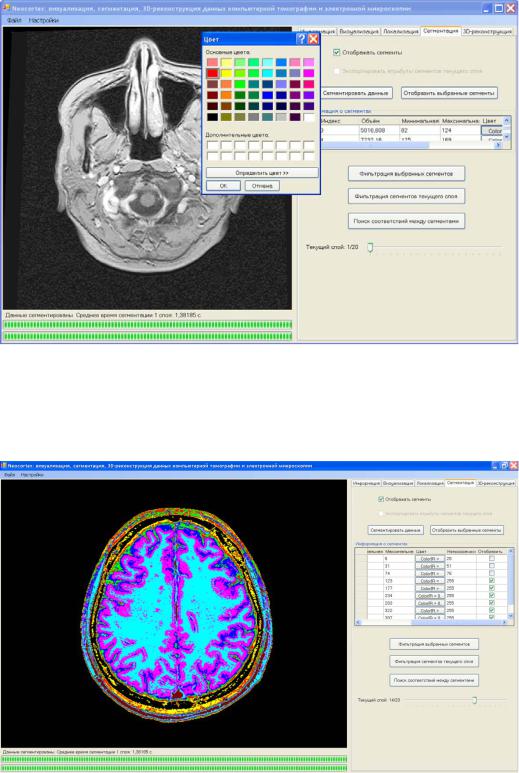Click the Индекс column header in the top window table
The width and height of the screenshot is (519, 773).
[339, 121]
